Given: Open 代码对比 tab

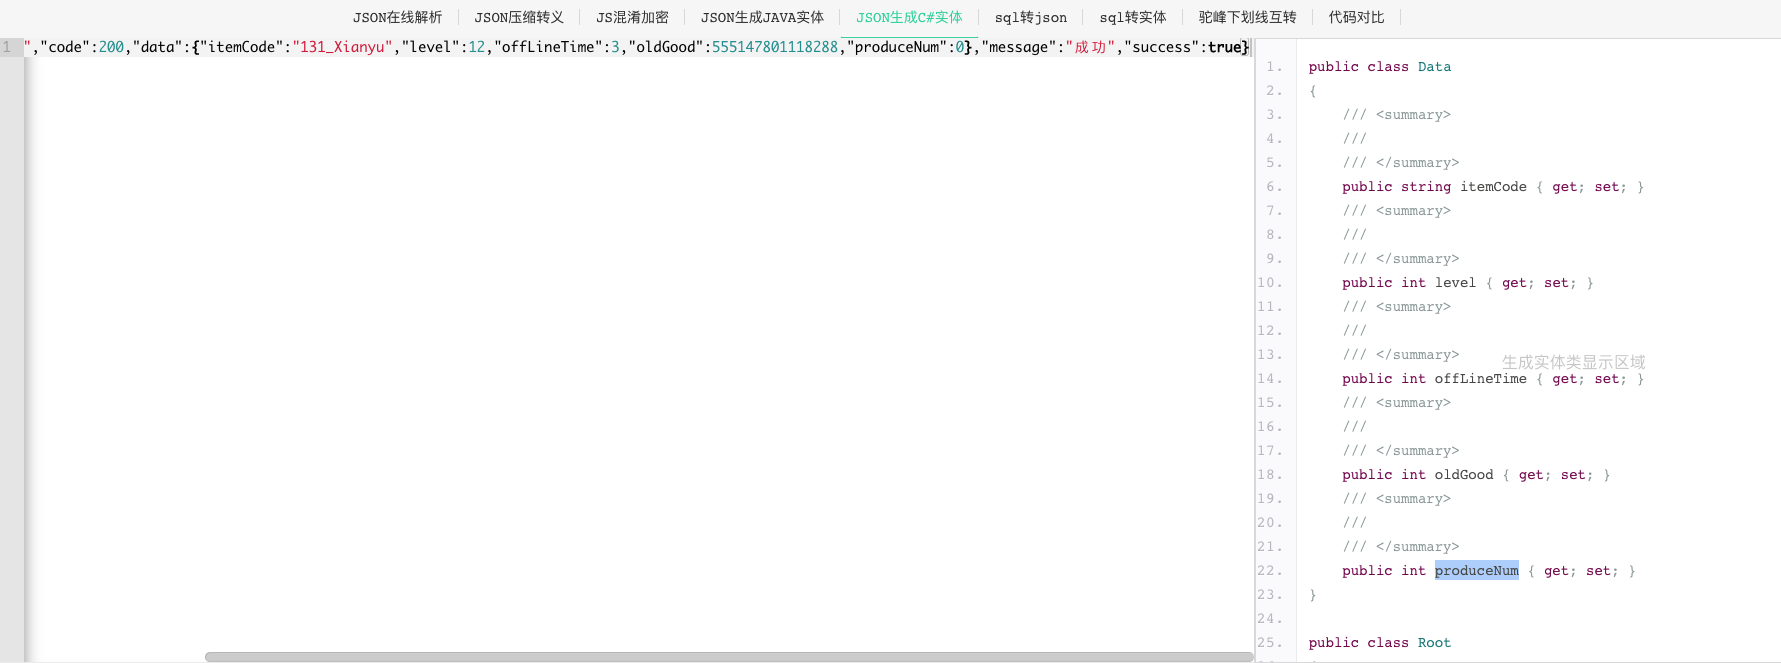Looking at the screenshot, I should [1356, 17].
